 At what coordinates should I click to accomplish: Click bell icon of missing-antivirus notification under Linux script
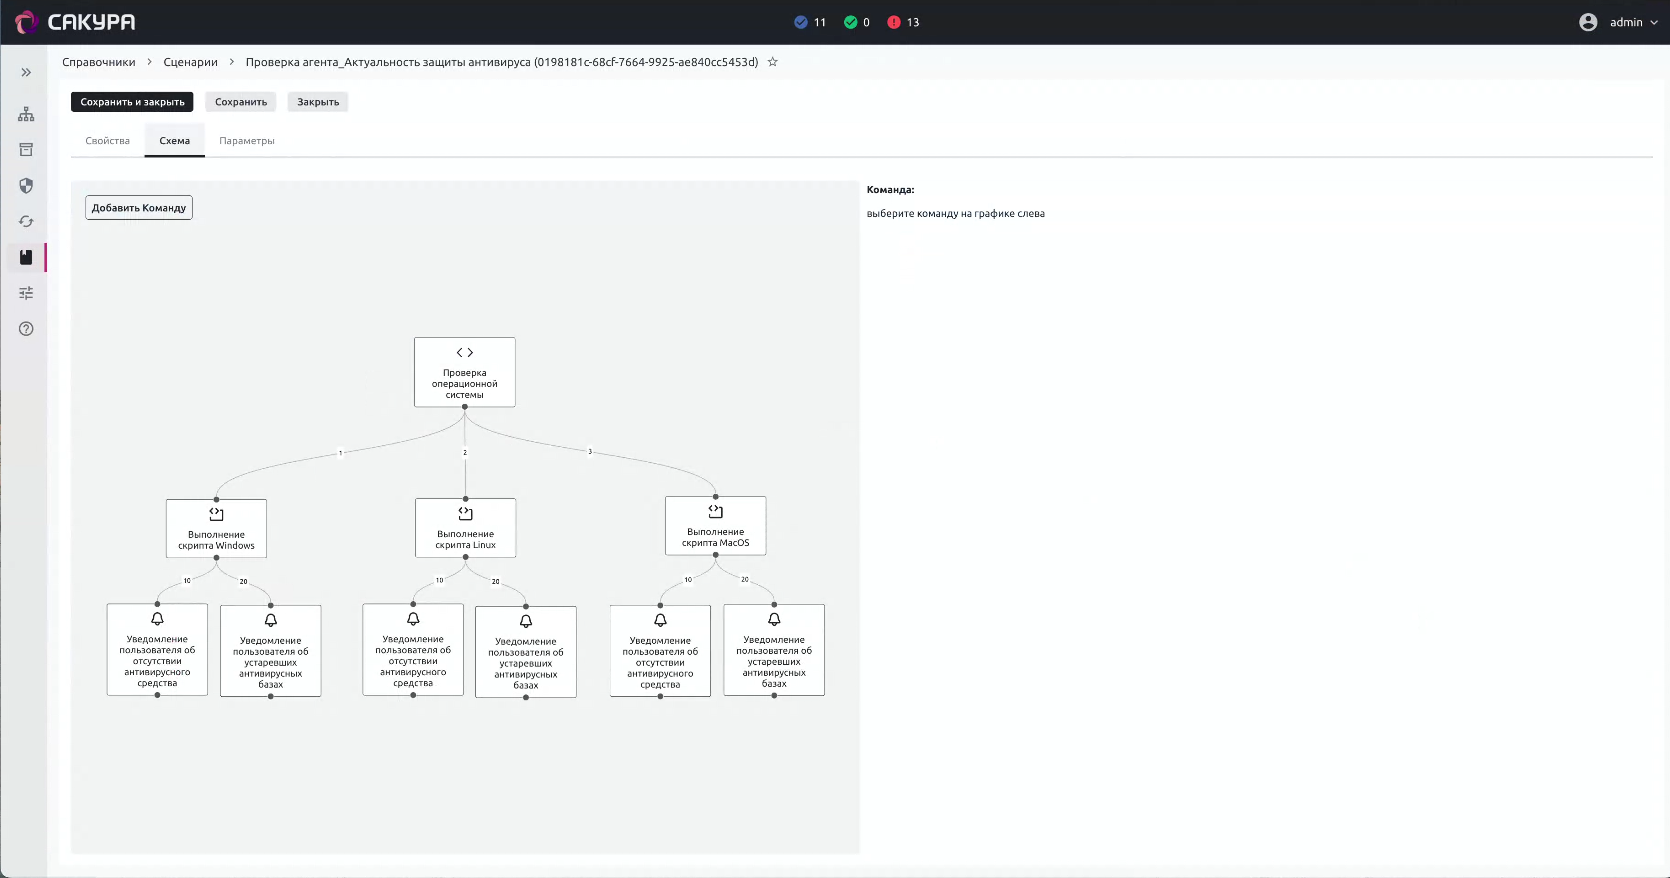413,620
